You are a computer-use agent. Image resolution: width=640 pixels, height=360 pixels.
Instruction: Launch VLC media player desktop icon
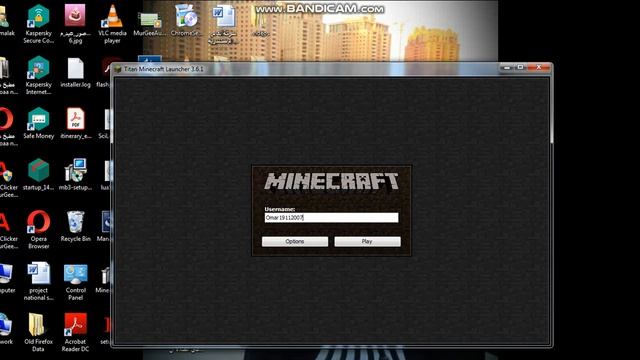pyautogui.click(x=112, y=24)
